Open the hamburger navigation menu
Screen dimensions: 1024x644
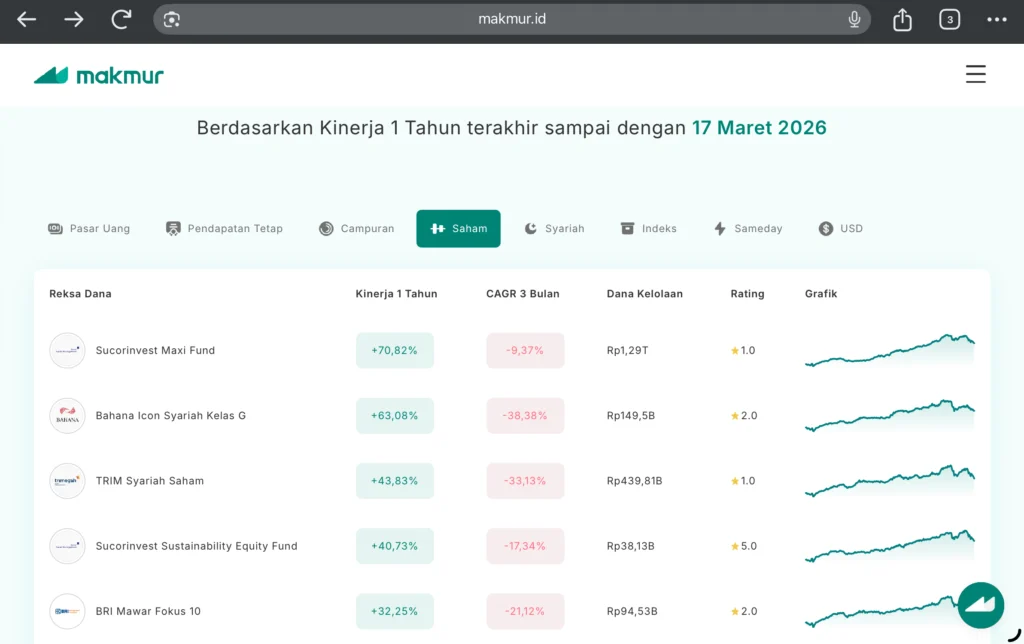pos(975,74)
